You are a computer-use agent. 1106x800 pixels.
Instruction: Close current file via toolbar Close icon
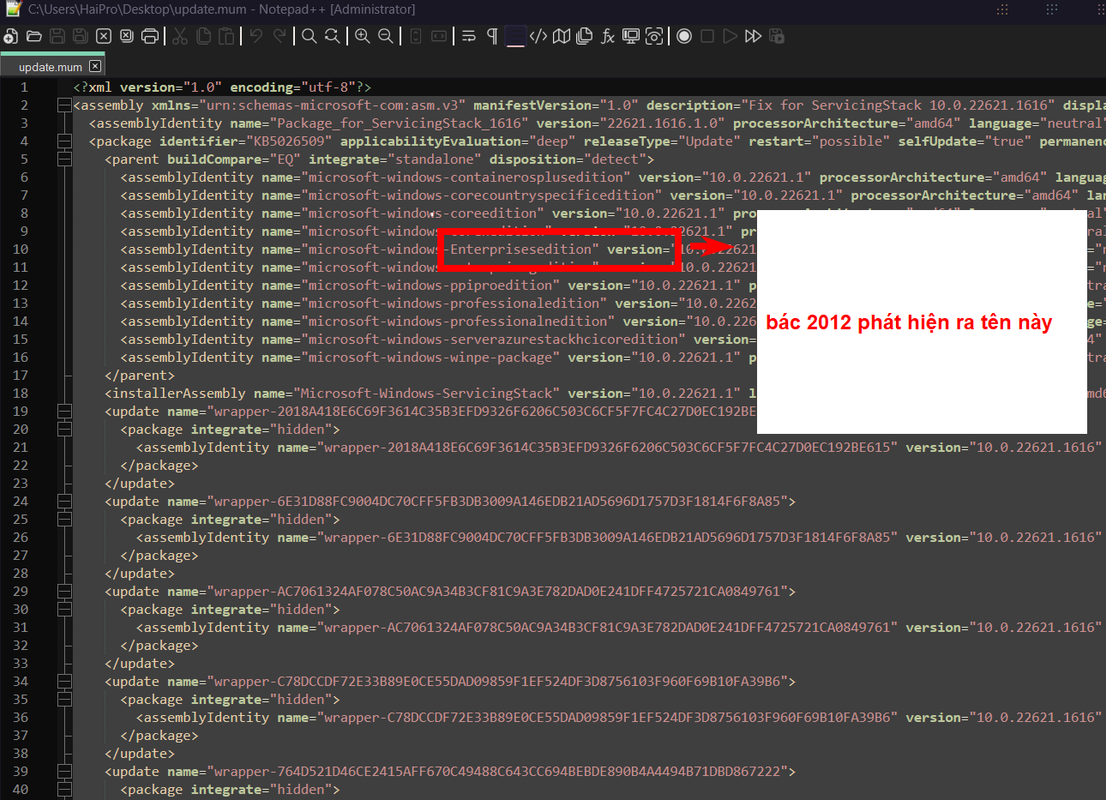tap(104, 37)
